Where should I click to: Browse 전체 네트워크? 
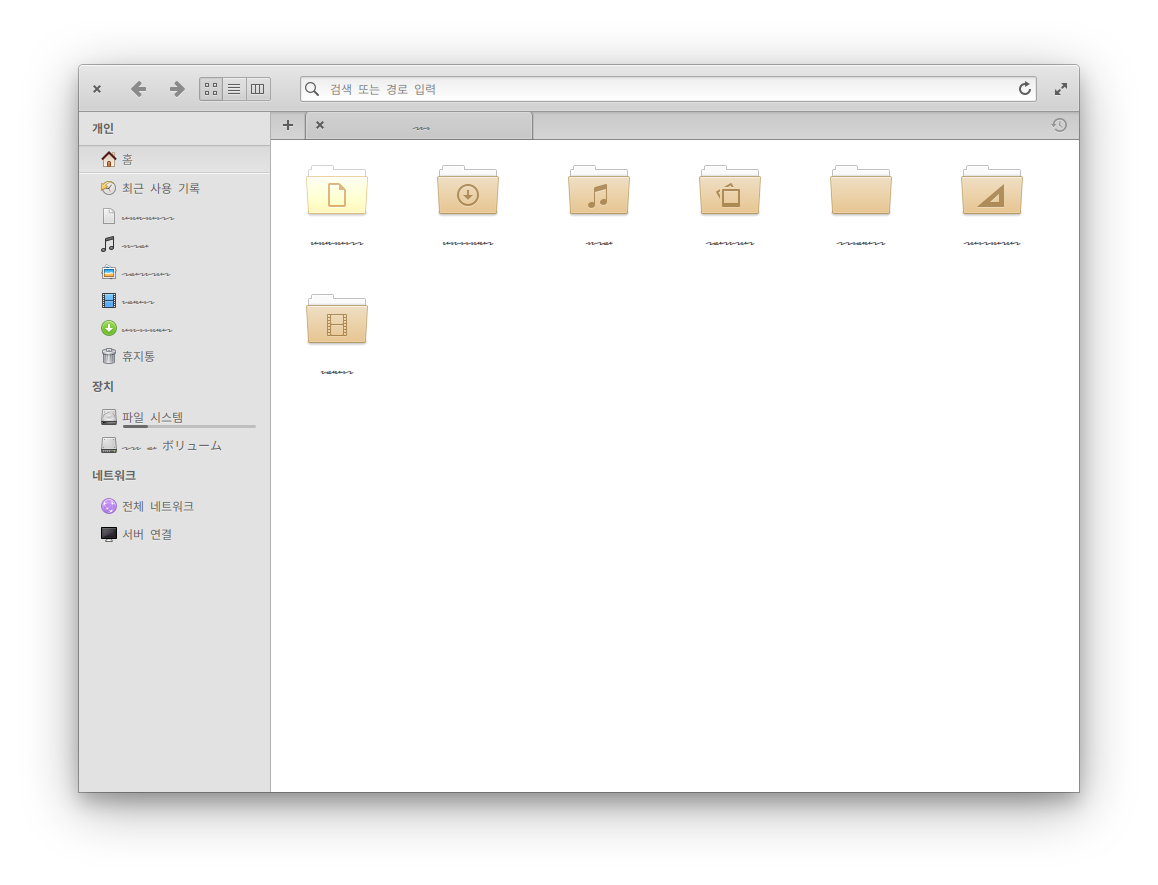[x=174, y=507]
